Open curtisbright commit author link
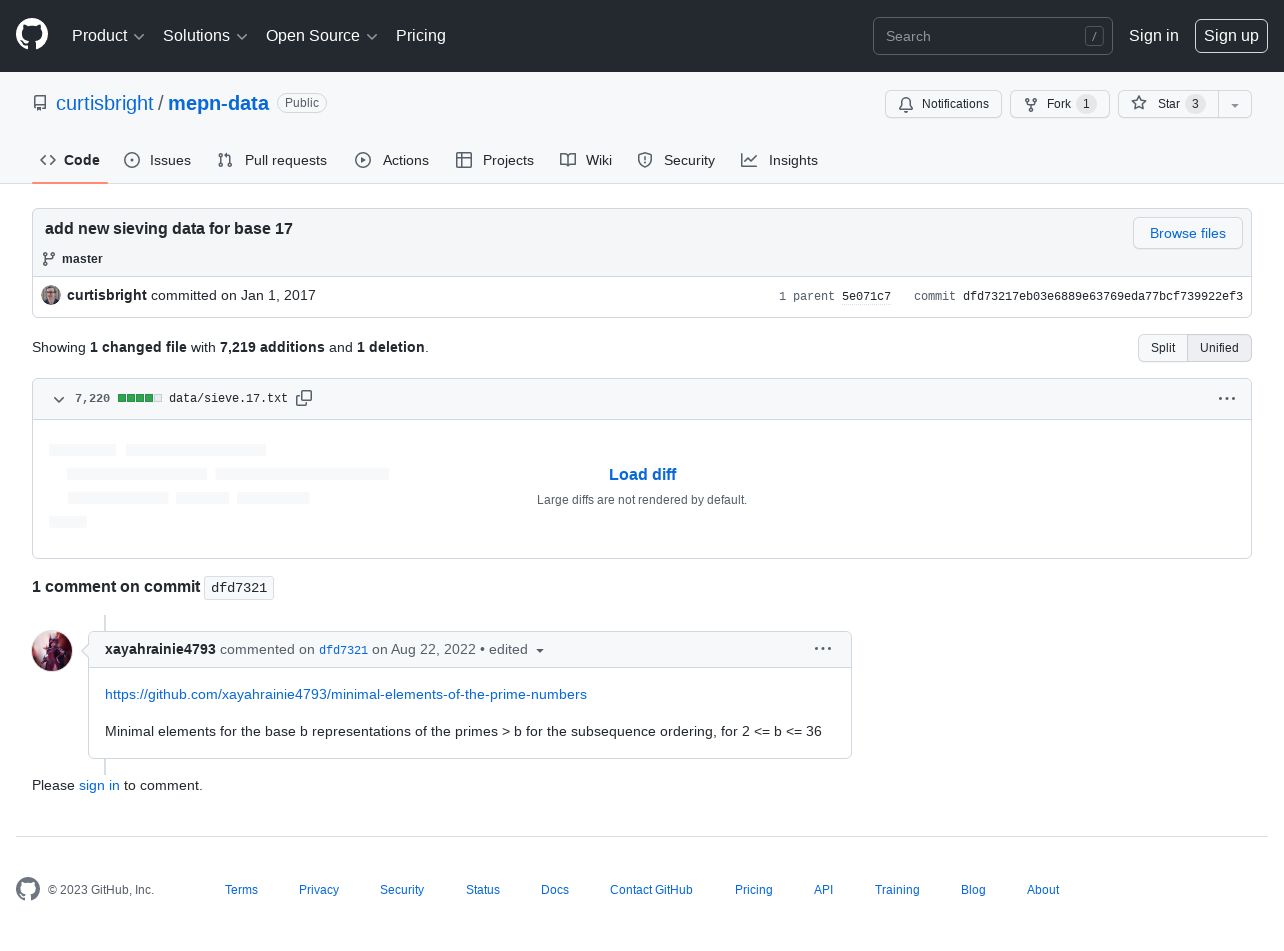The height and width of the screenshot is (951, 1284). [107, 295]
